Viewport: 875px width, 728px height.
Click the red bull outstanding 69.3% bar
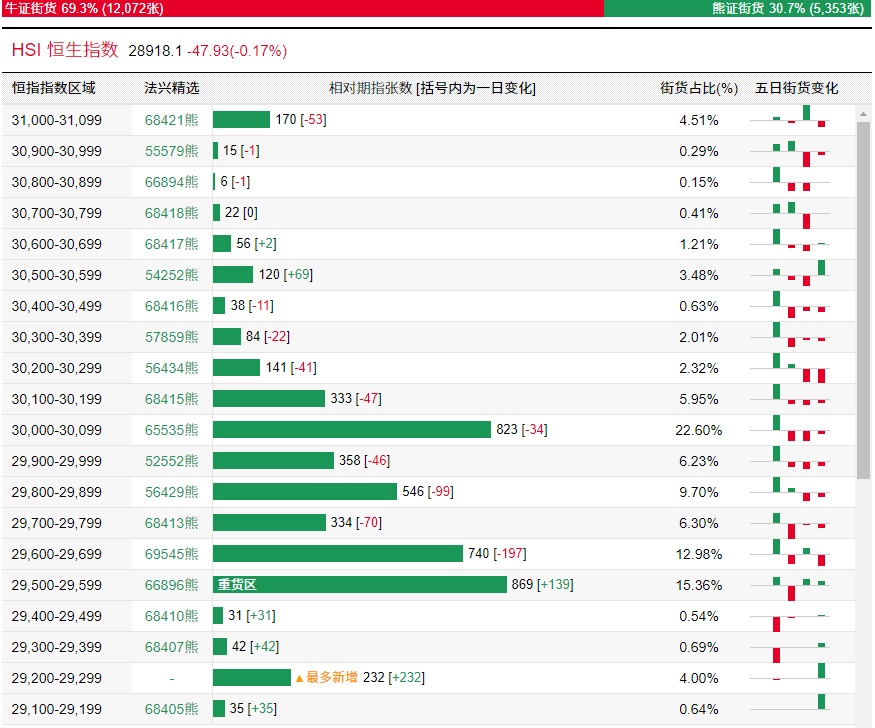pyautogui.click(x=302, y=8)
